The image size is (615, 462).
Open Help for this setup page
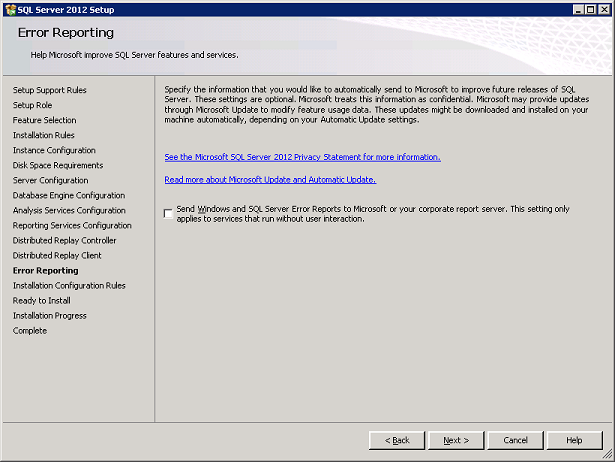(575, 440)
